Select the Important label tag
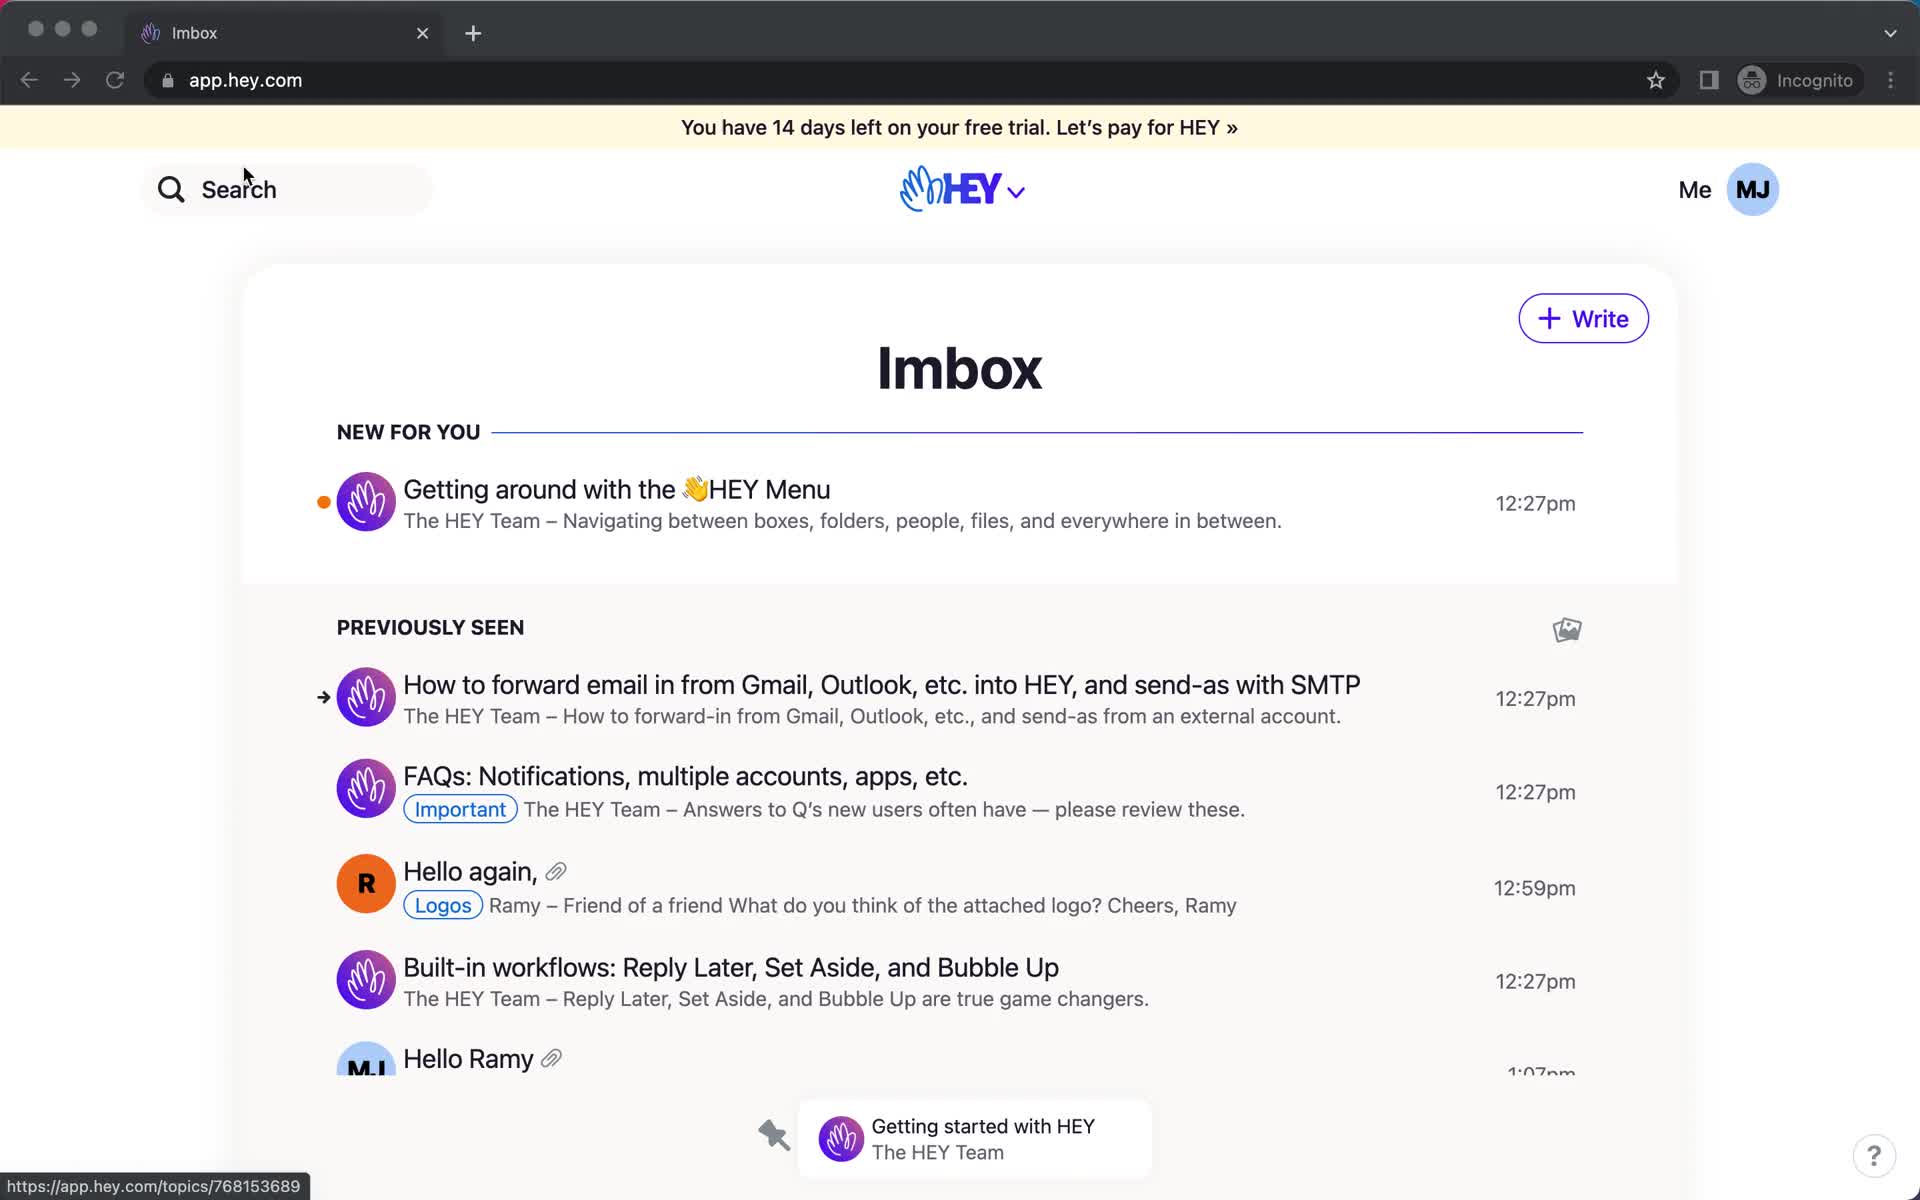Screen dimensions: 1920x1200 click(460, 810)
